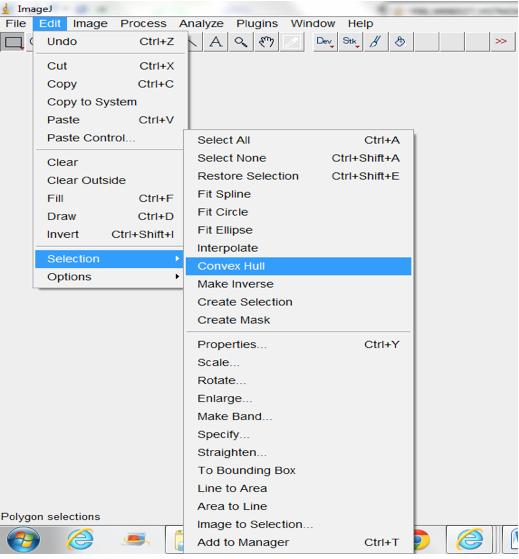This screenshot has width=519, height=559.
Task: Open the Plugins menu
Action: tap(257, 24)
